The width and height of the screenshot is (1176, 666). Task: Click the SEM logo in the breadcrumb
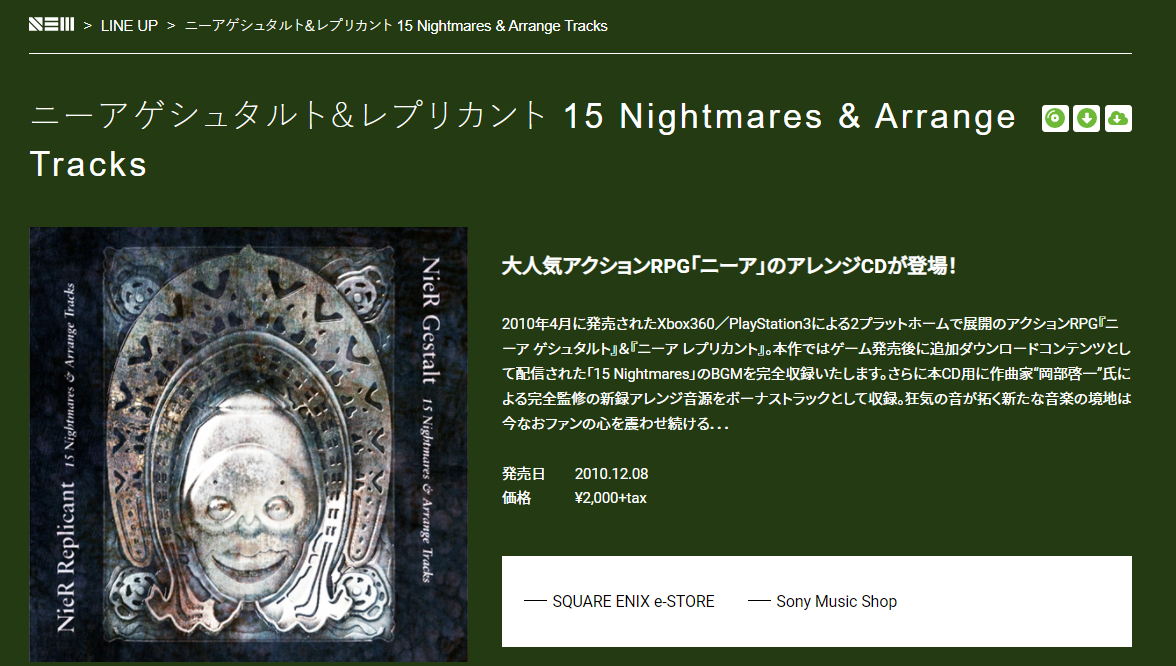pyautogui.click(x=52, y=25)
